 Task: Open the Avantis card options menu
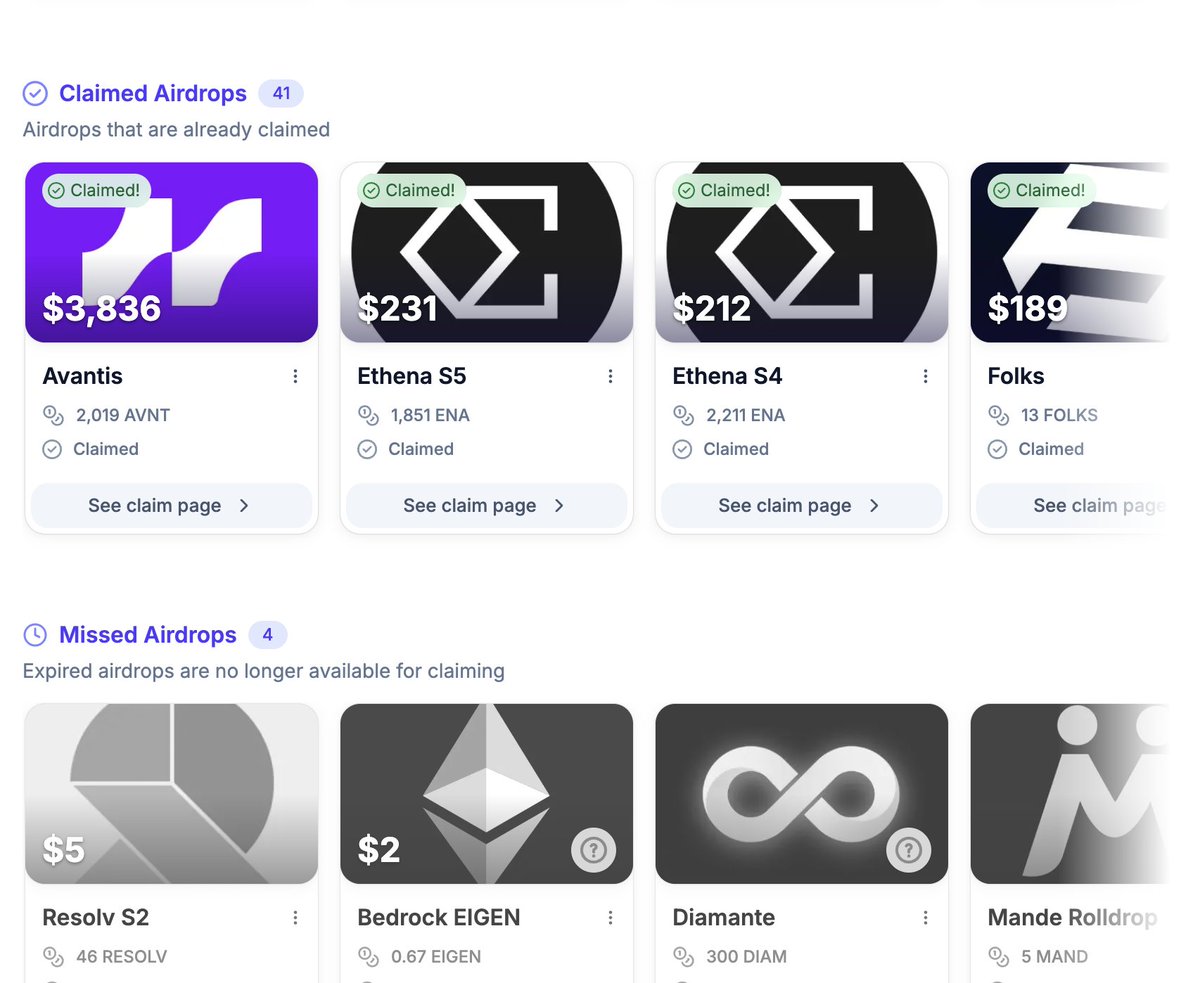tap(295, 376)
